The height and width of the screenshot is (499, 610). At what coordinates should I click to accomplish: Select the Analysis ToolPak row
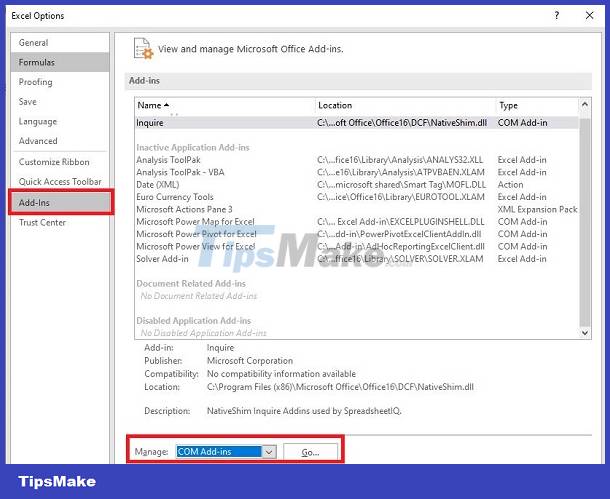click(357, 160)
